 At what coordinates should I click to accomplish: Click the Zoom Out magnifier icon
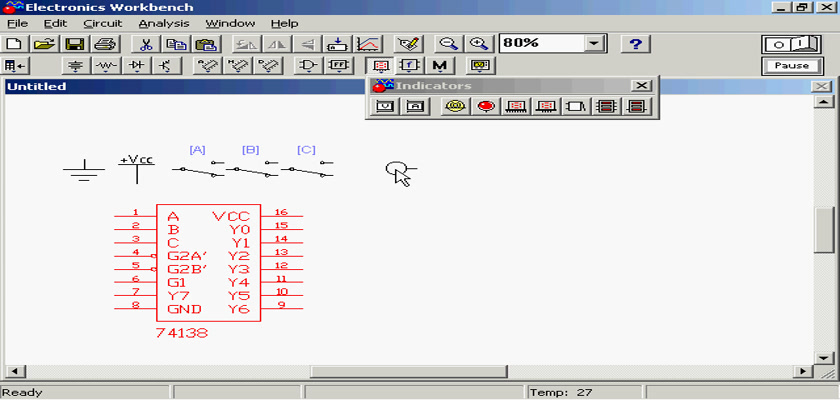tap(448, 44)
